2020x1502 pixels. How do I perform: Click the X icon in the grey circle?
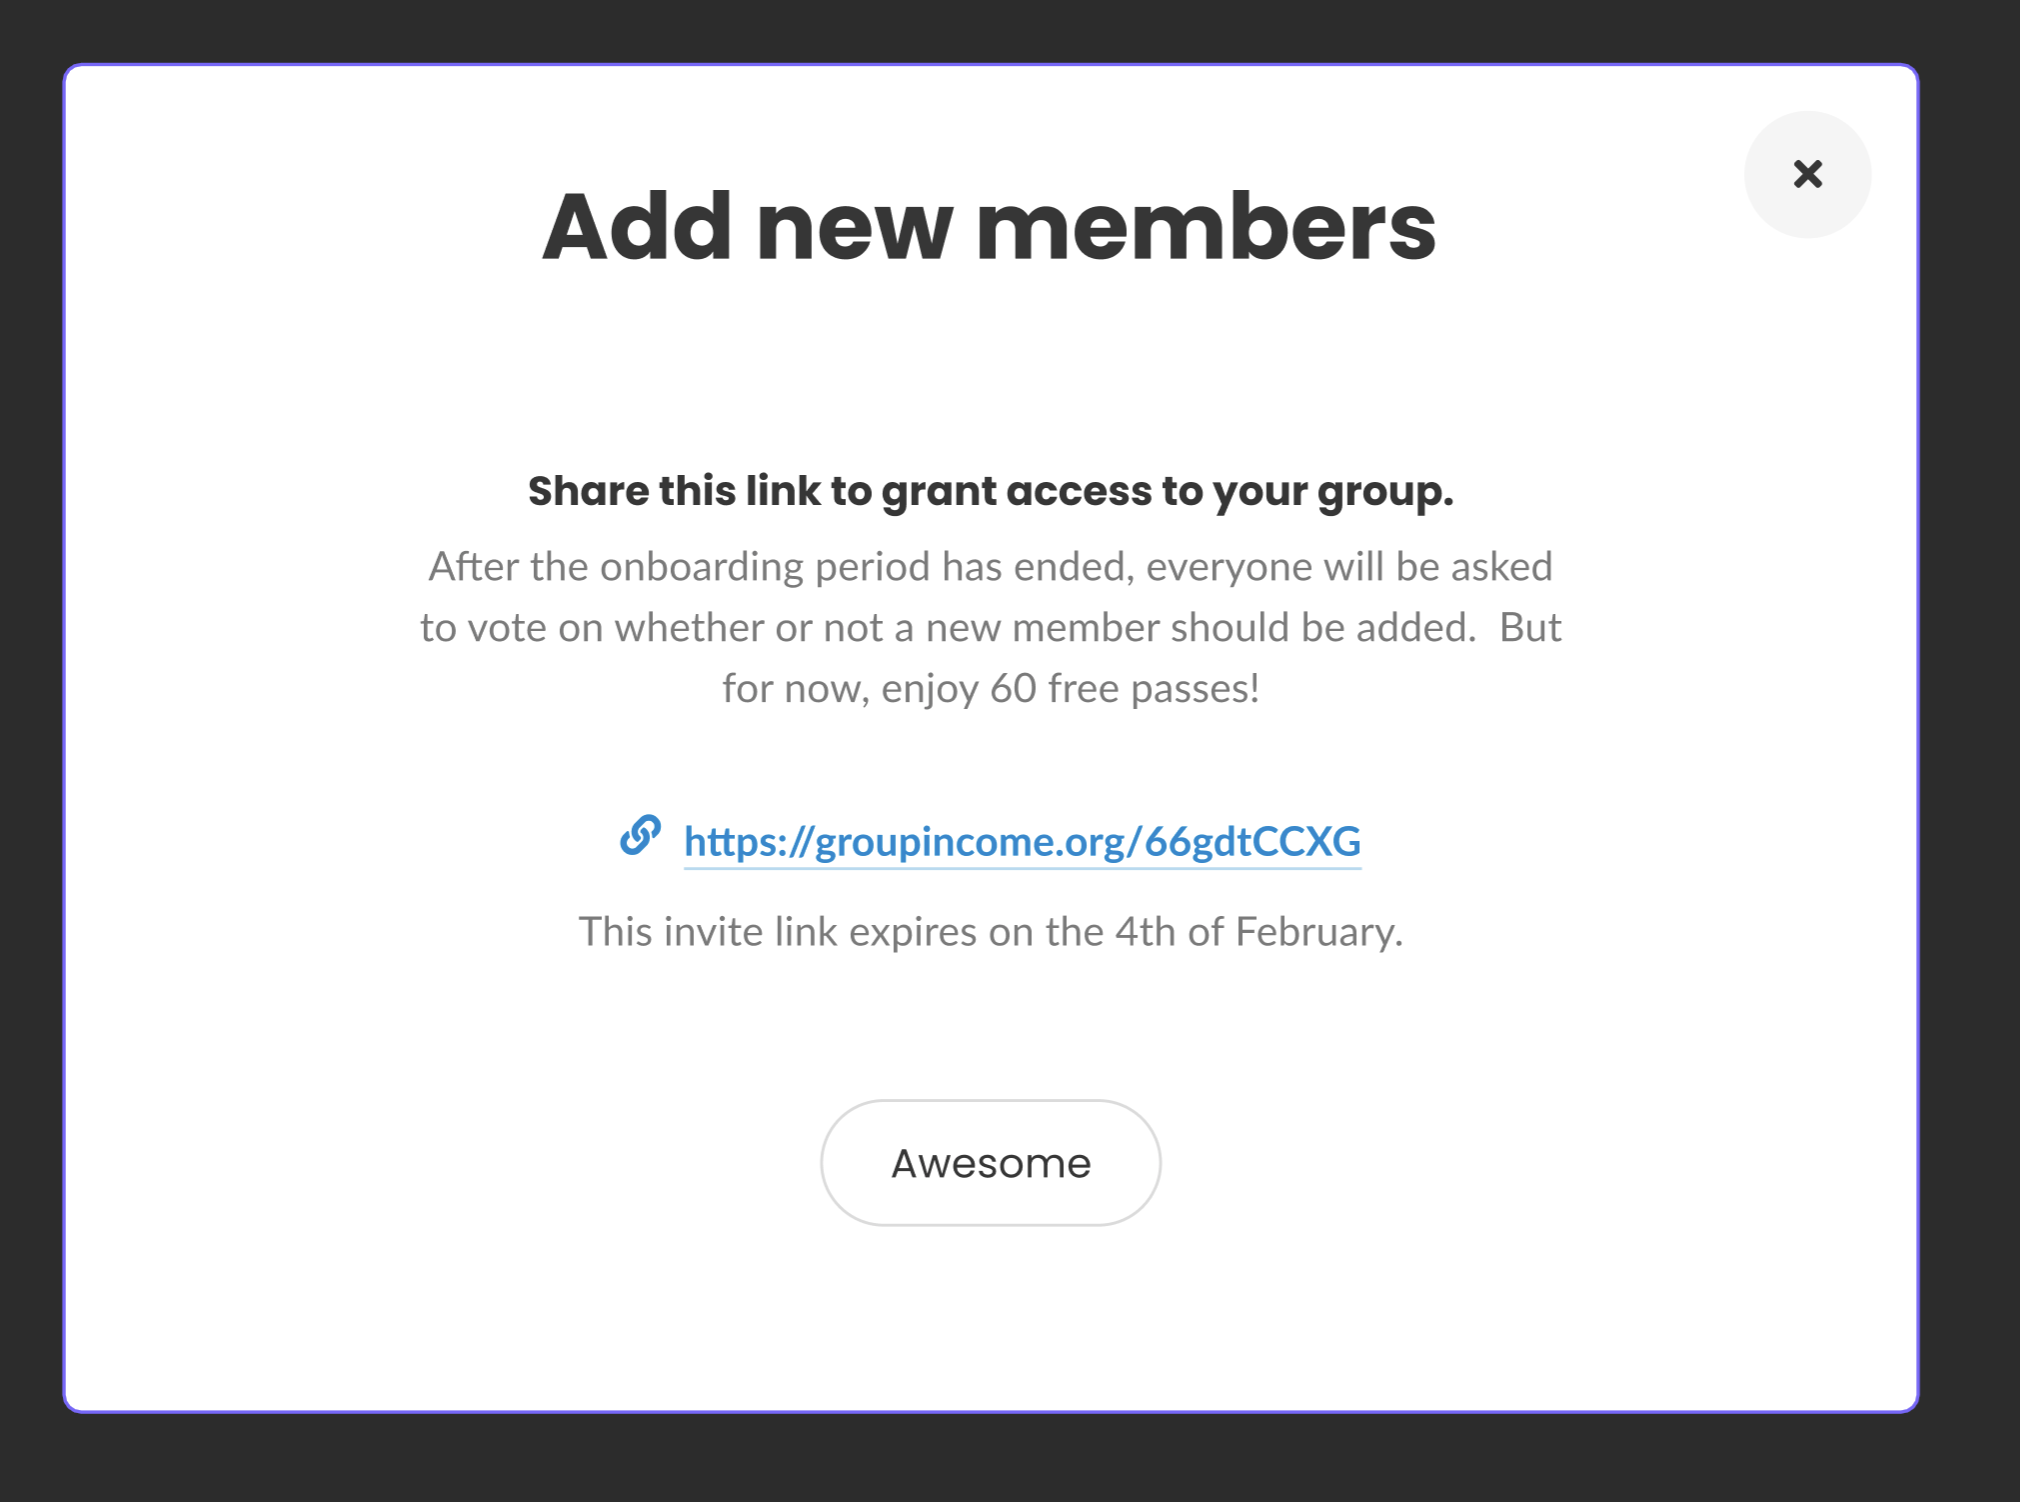point(1807,175)
